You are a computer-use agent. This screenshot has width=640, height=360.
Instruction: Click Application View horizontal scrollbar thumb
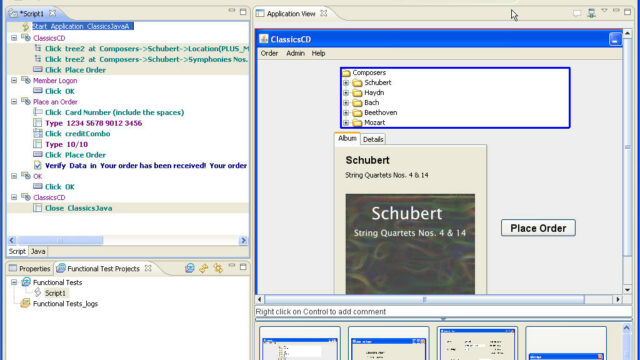click(424, 300)
